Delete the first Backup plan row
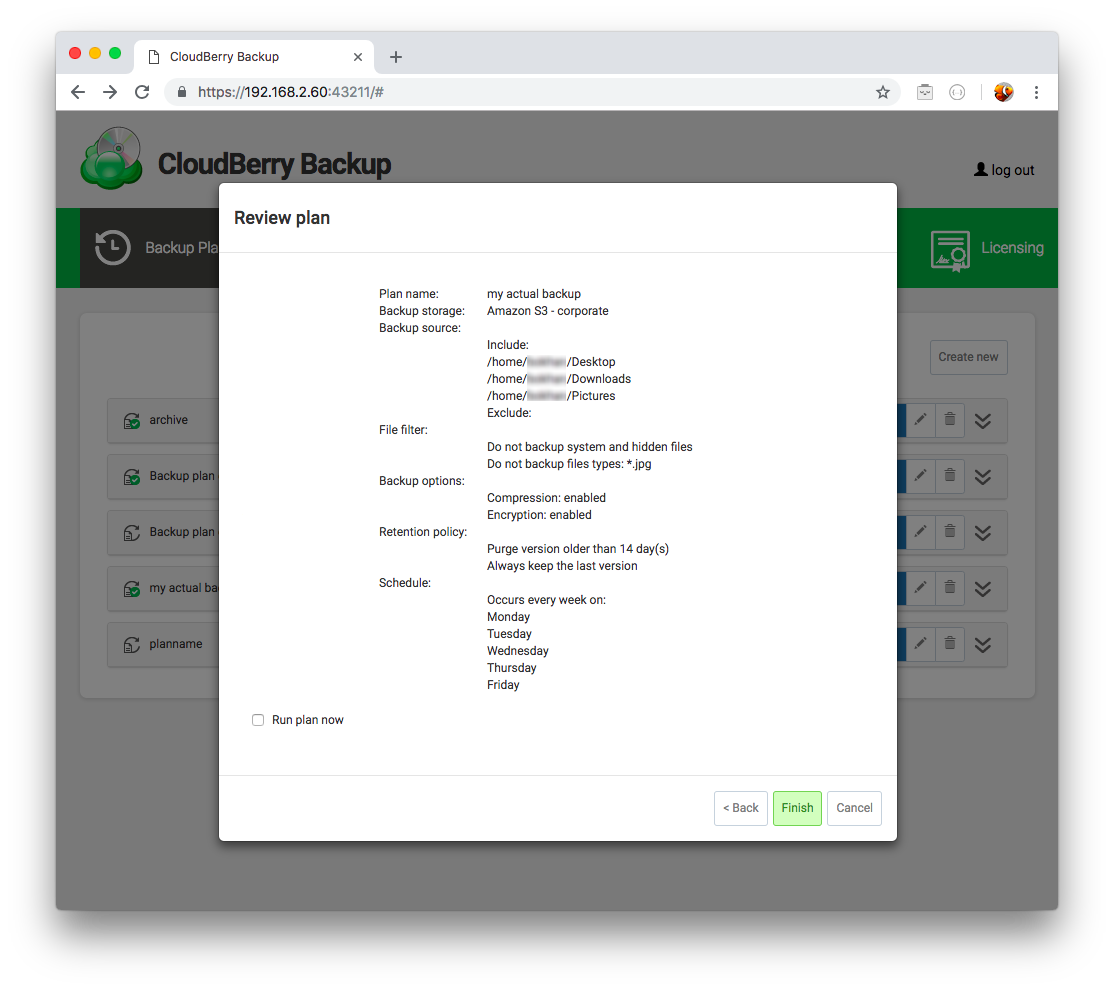This screenshot has height=990, width=1114. (x=950, y=475)
